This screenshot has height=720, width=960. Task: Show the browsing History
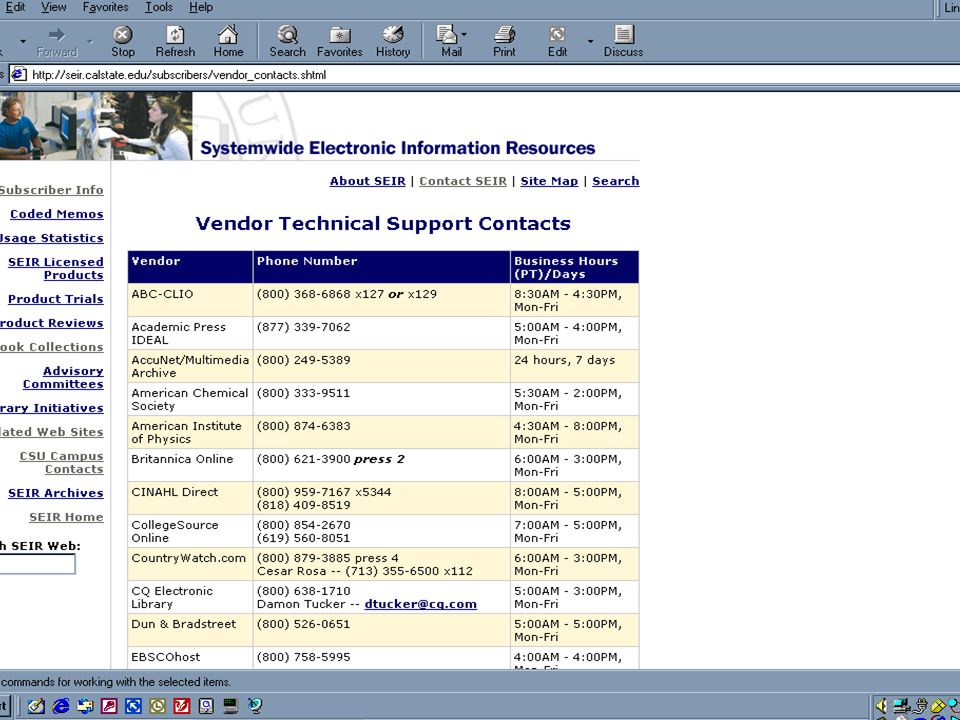393,42
